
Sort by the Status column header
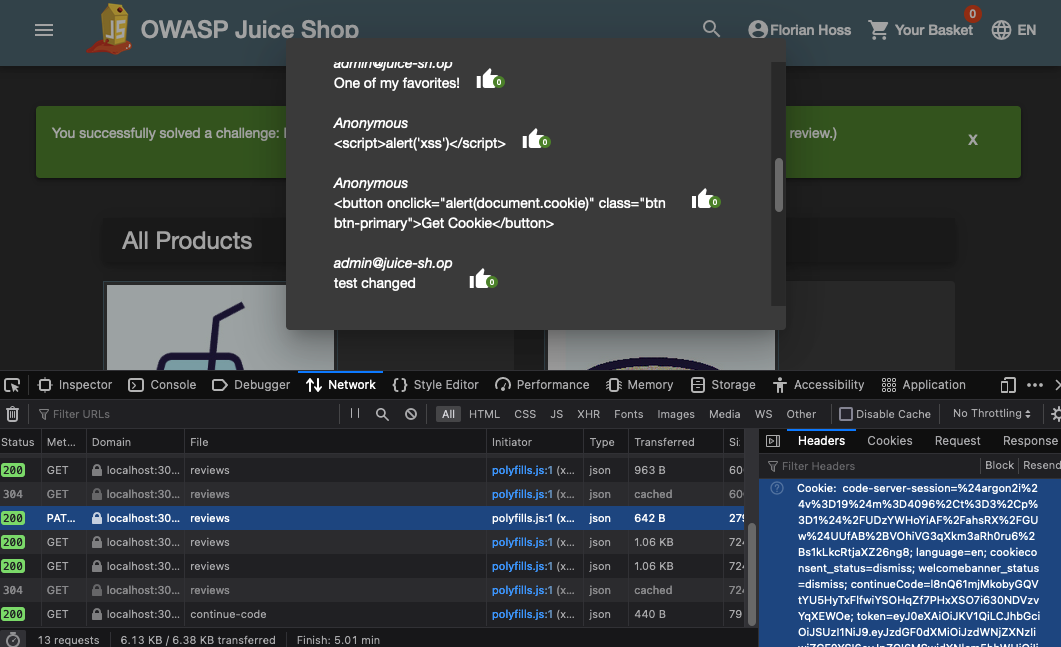click(18, 442)
